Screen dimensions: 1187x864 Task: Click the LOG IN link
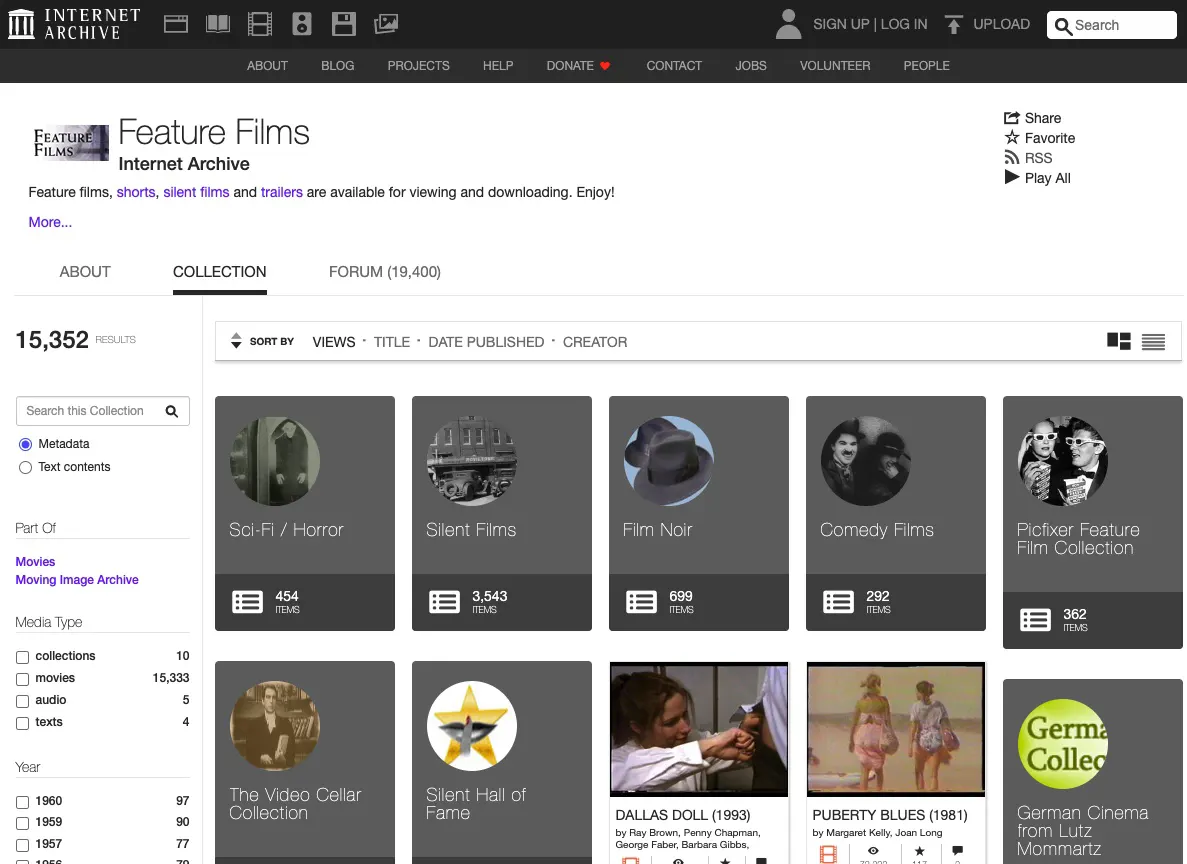point(904,24)
